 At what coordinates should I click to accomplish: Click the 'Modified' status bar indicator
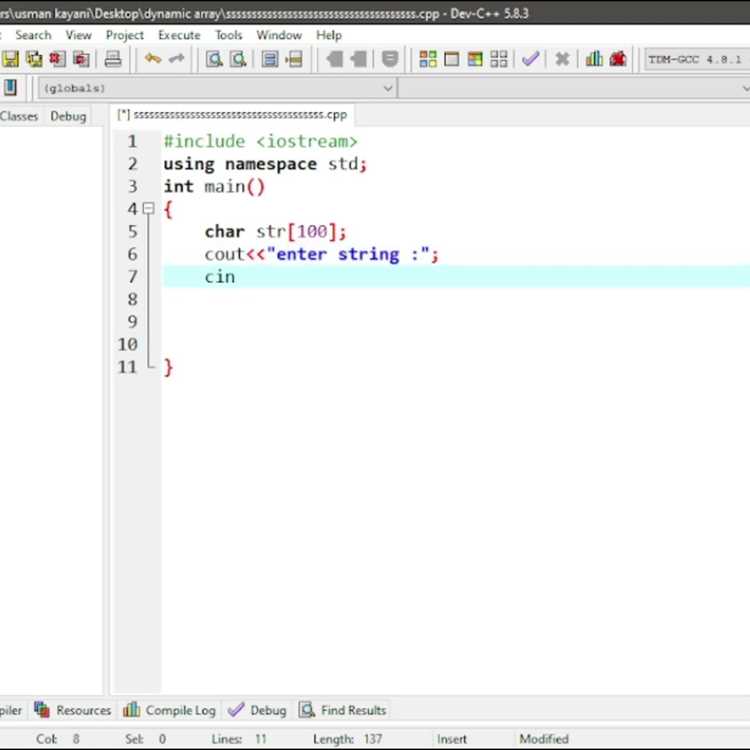pos(544,739)
